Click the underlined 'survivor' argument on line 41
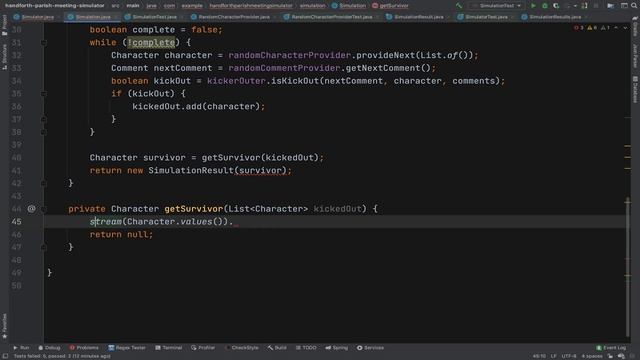Screen dimensions: 640x360 [x=260, y=170]
